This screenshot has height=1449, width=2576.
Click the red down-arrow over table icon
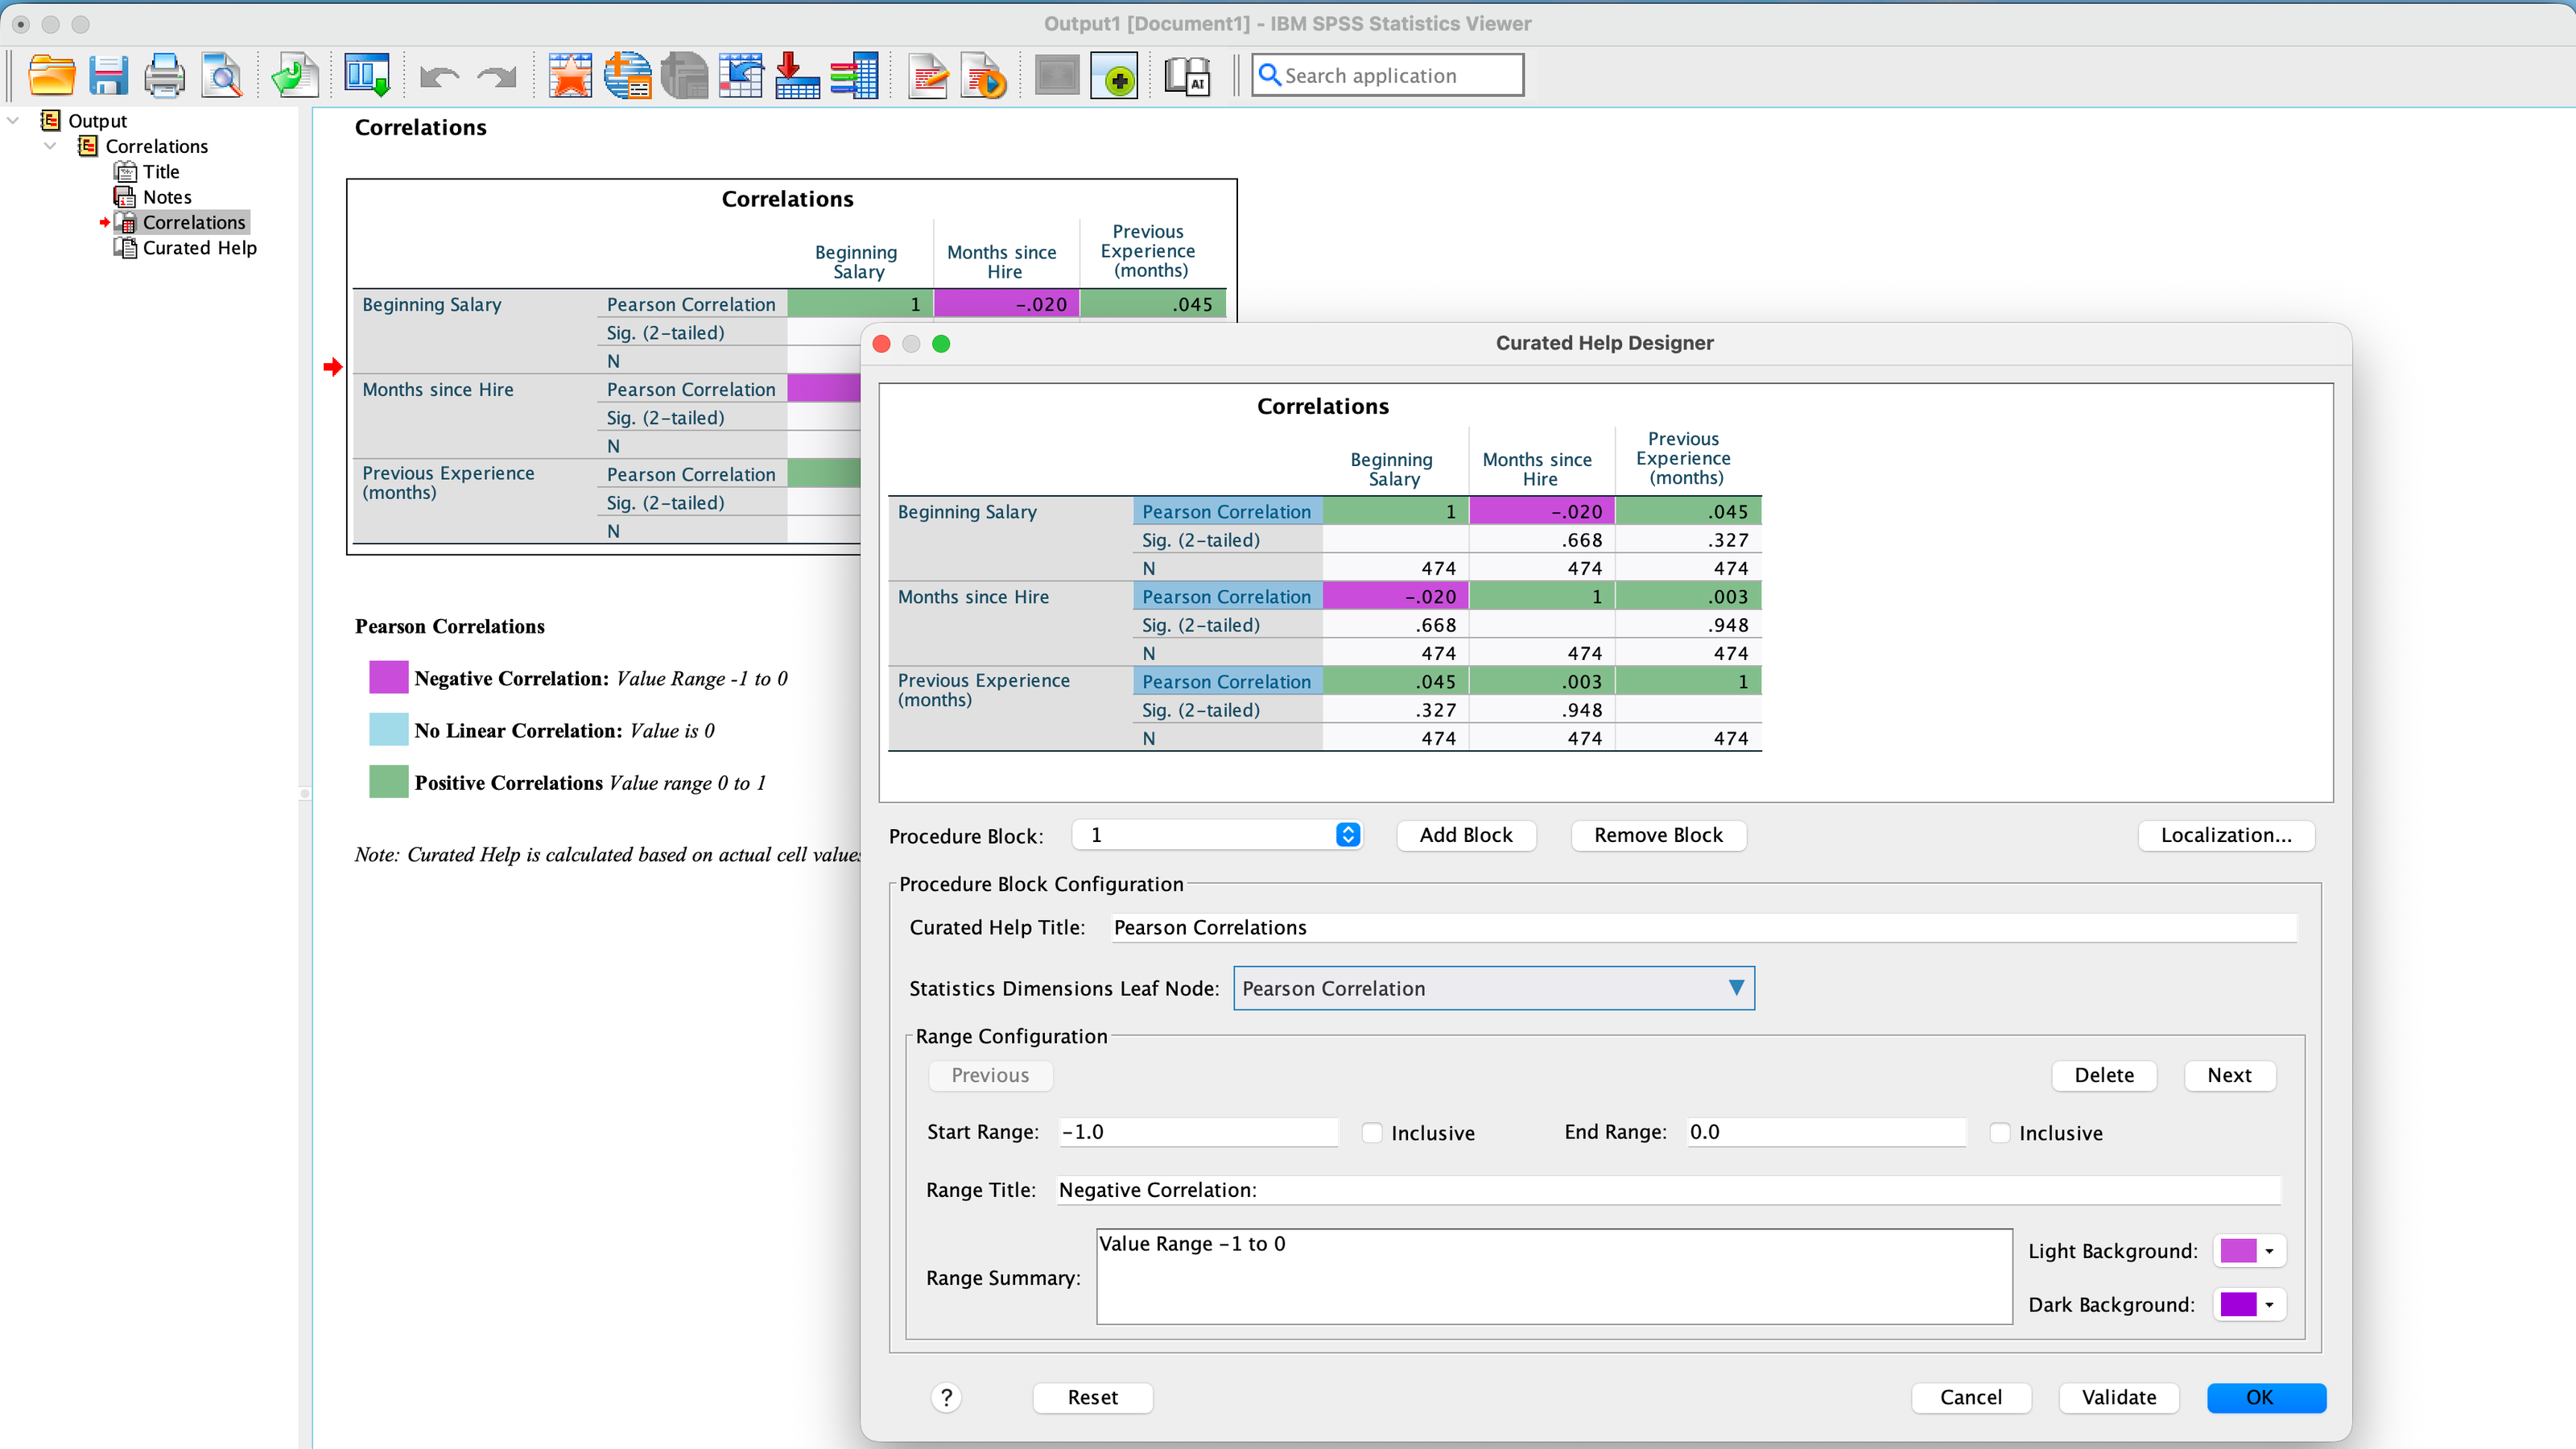click(x=797, y=76)
